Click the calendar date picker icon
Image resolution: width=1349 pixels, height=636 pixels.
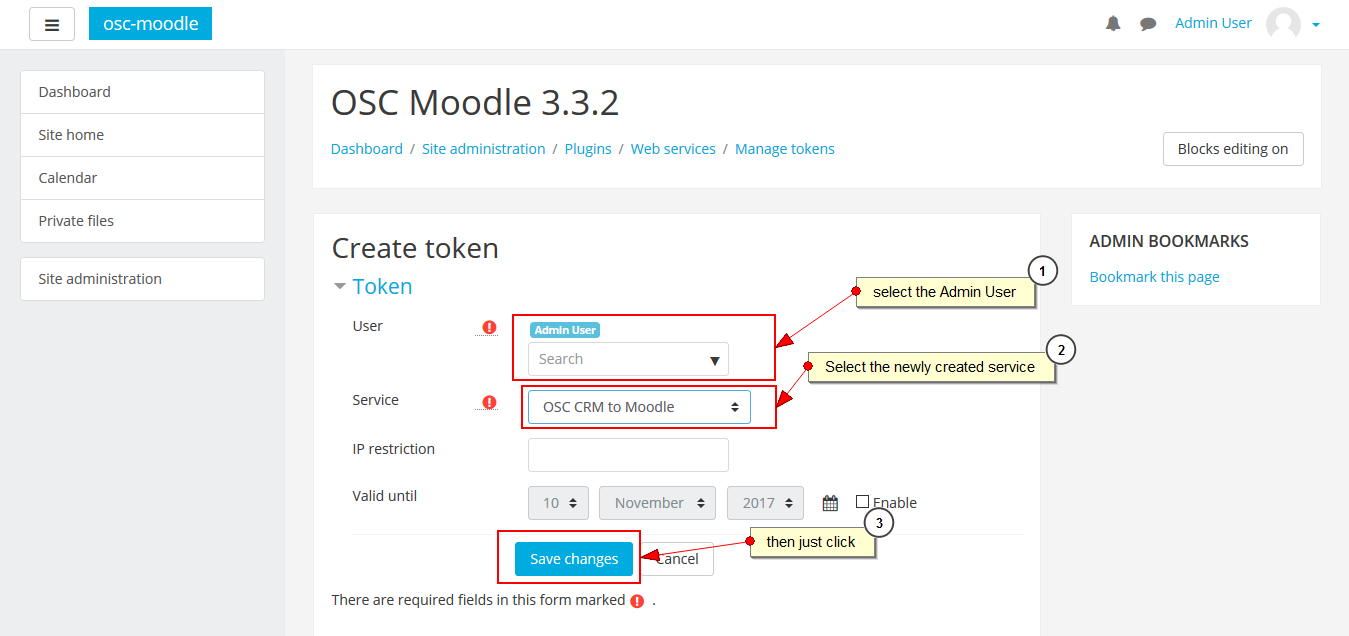[830, 503]
